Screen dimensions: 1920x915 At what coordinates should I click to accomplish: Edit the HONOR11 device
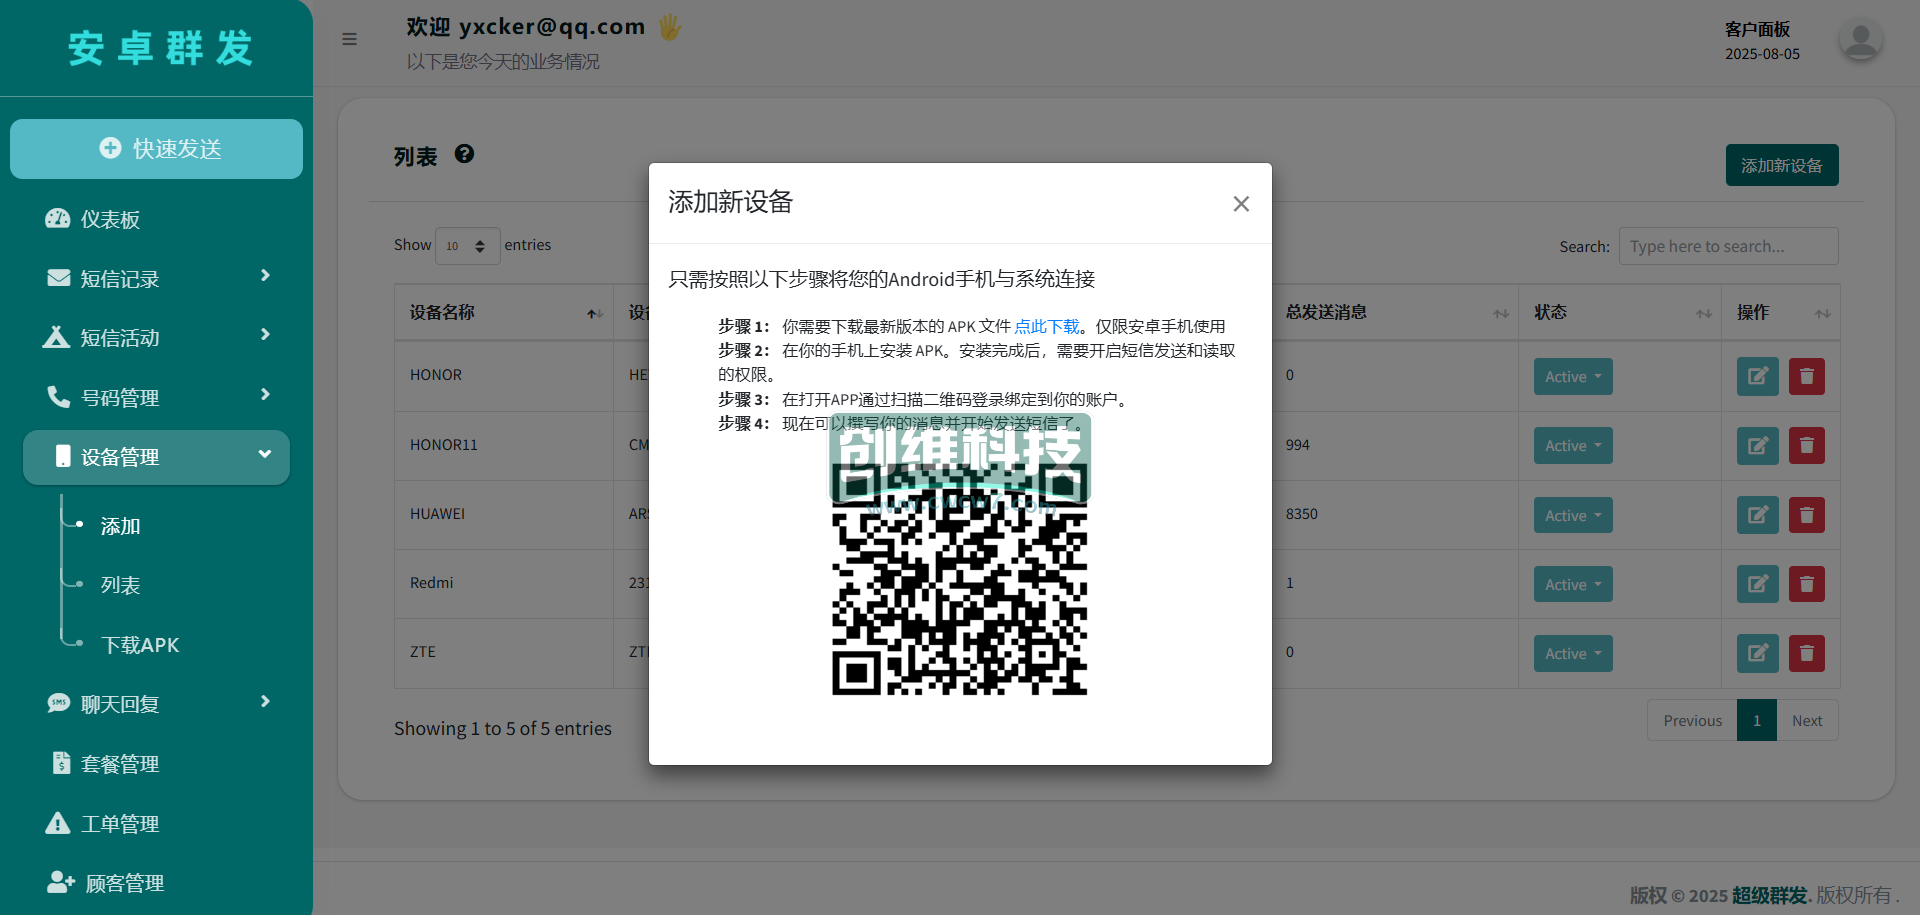pos(1757,445)
